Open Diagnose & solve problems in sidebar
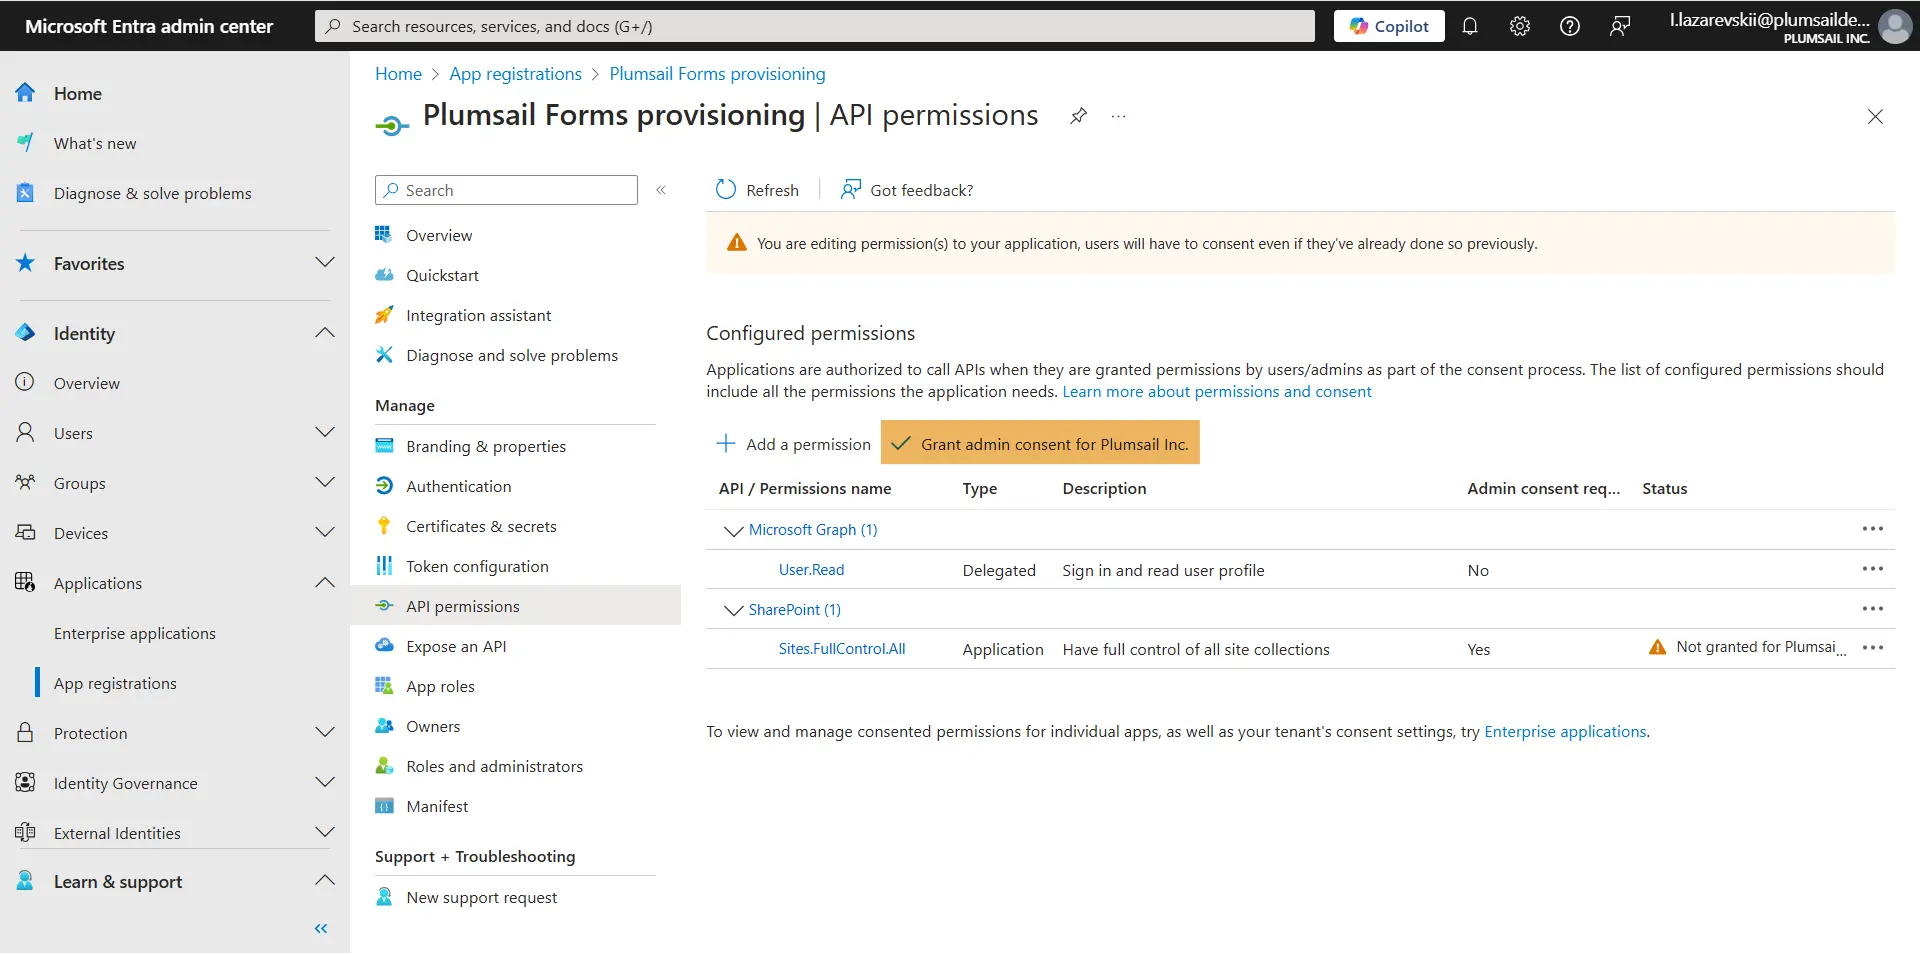Image resolution: width=1920 pixels, height=954 pixels. (153, 193)
